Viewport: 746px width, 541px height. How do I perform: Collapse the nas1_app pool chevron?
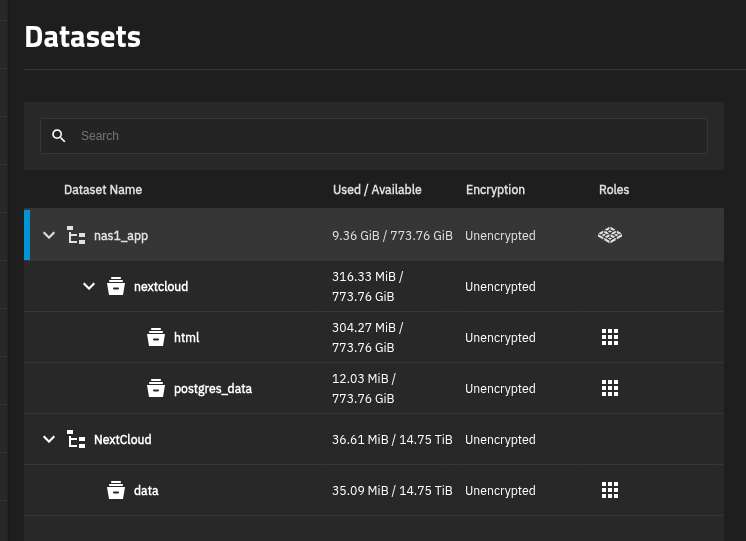[49, 235]
